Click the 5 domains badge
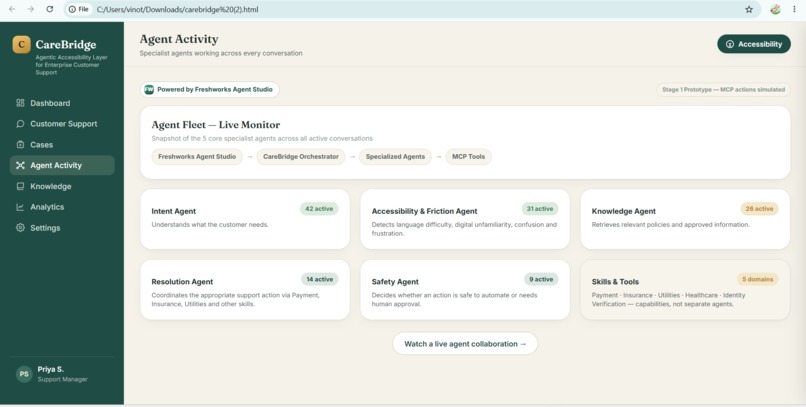 coord(758,279)
